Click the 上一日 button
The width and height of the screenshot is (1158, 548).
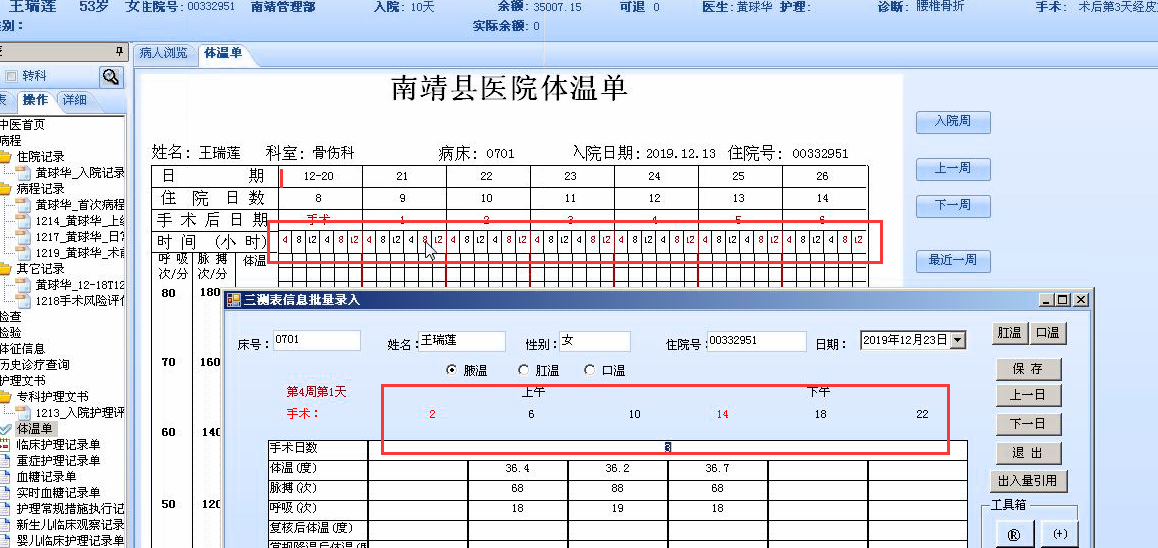click(1028, 395)
